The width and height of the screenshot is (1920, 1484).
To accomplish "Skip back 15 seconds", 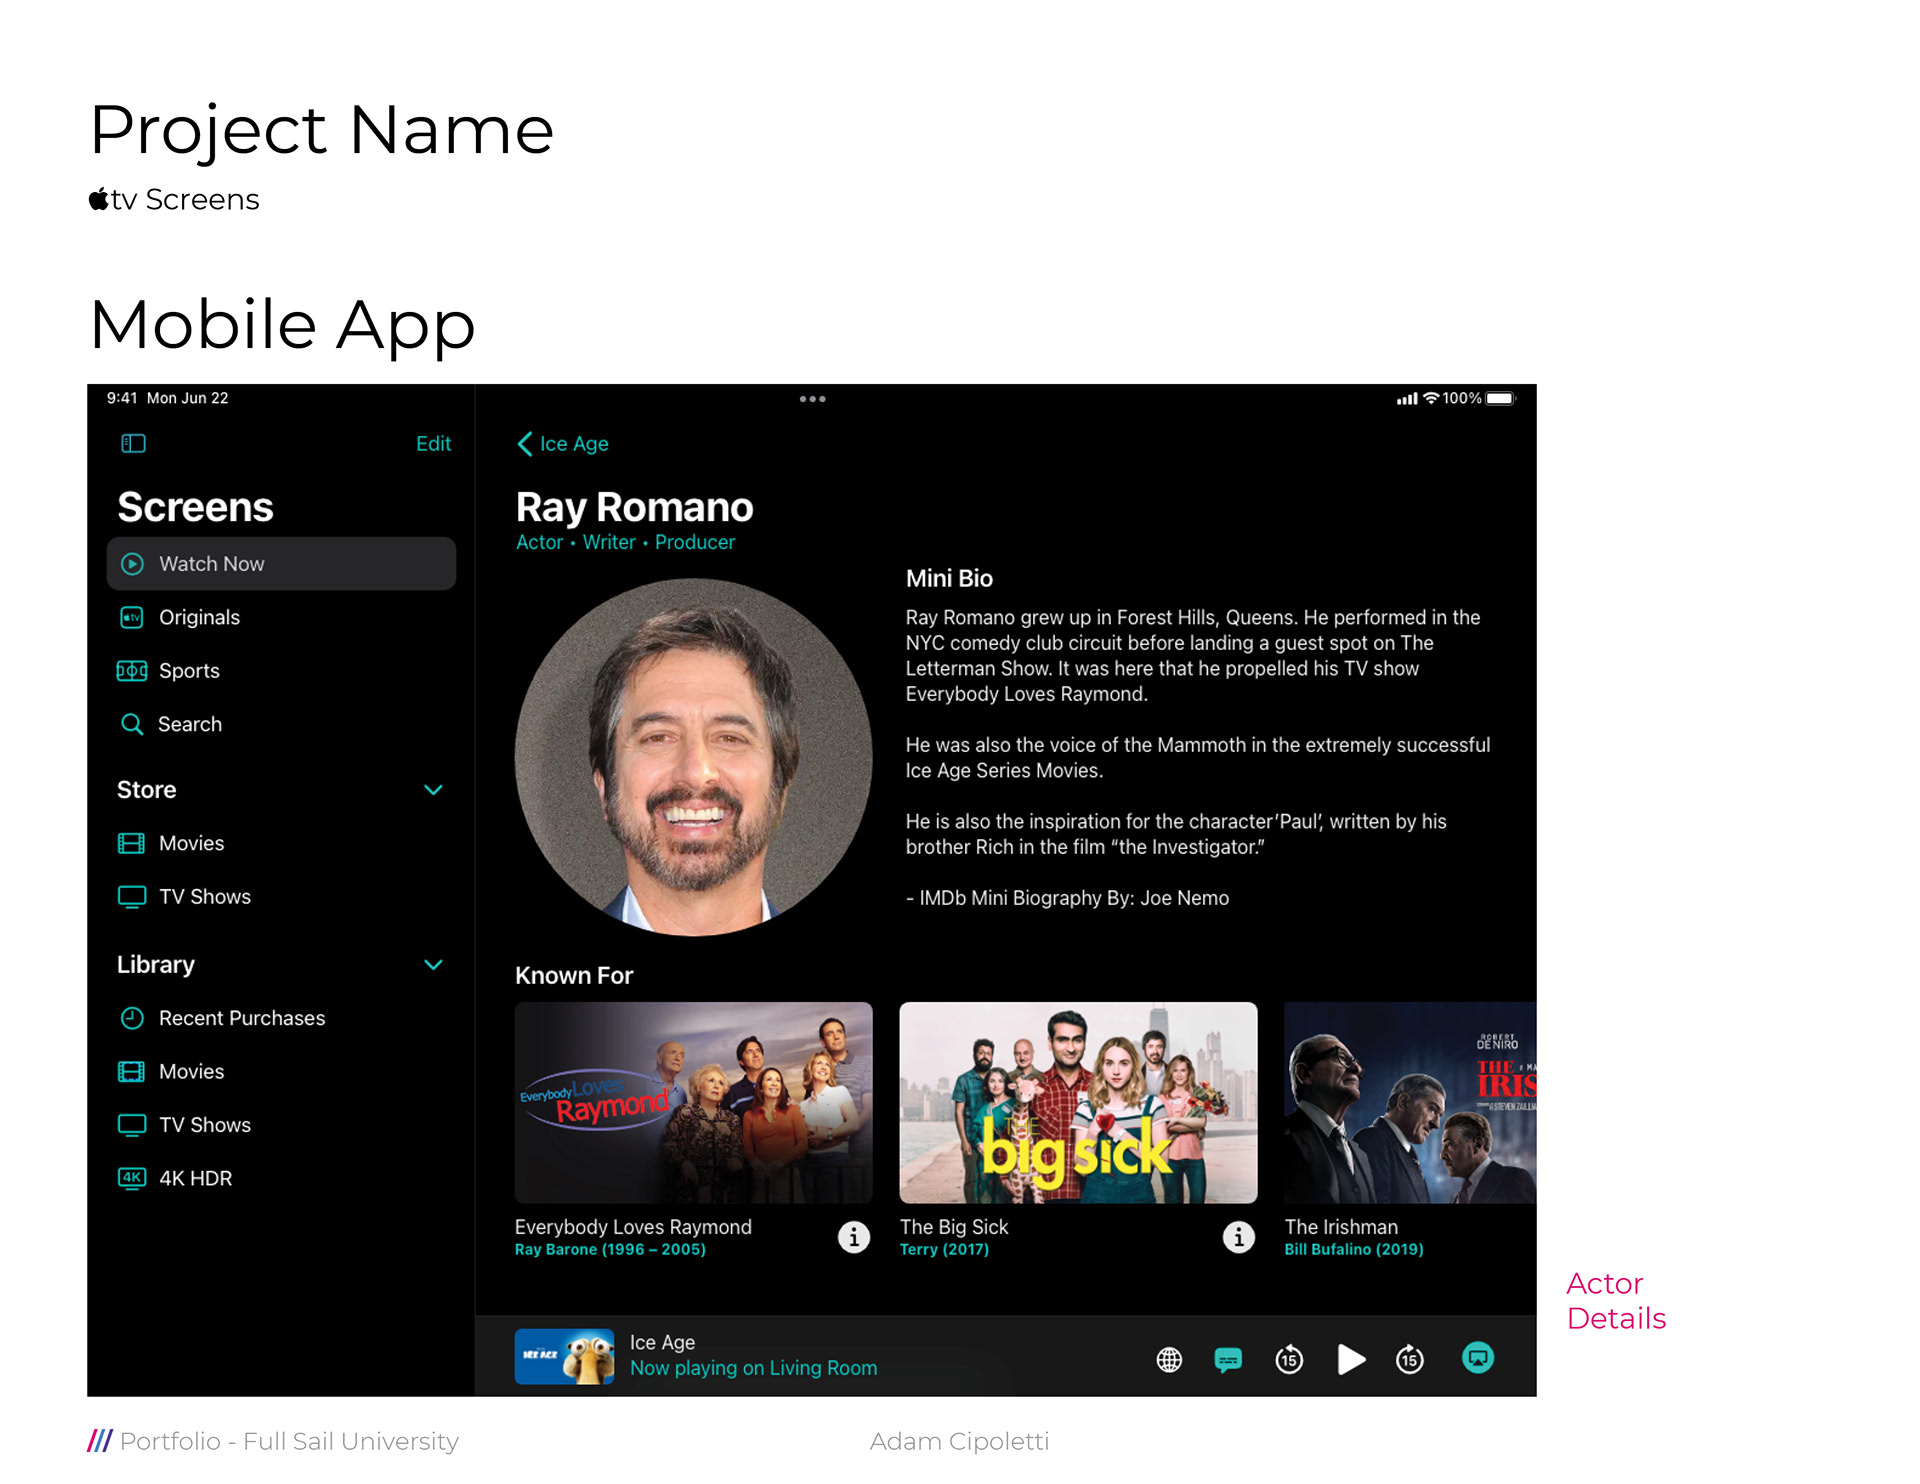I will 1289,1359.
